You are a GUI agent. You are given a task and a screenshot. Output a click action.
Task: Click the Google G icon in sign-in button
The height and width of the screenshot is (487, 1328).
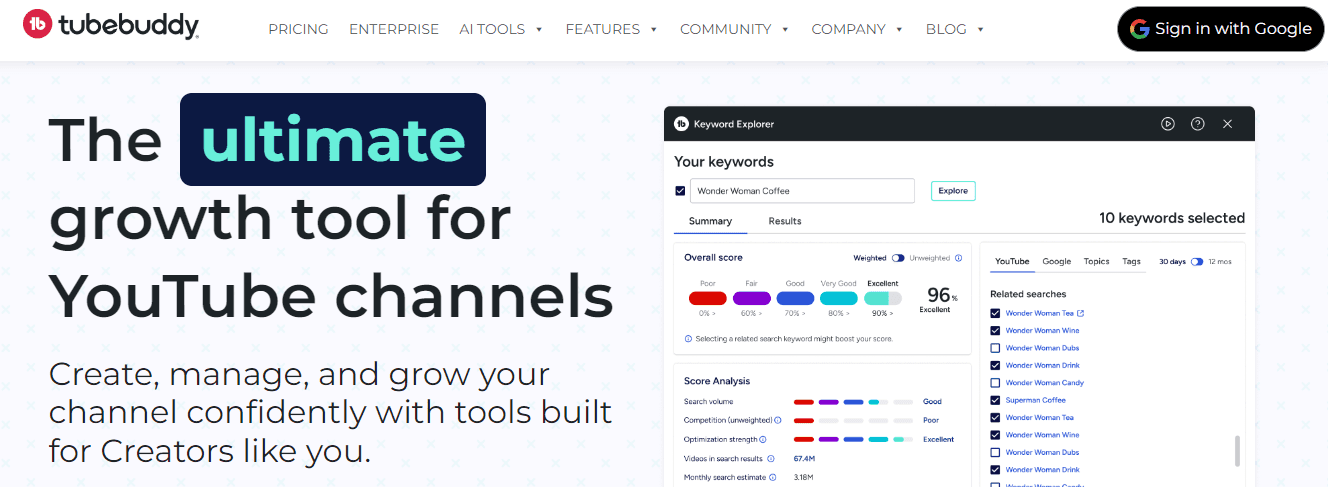[x=1139, y=29]
